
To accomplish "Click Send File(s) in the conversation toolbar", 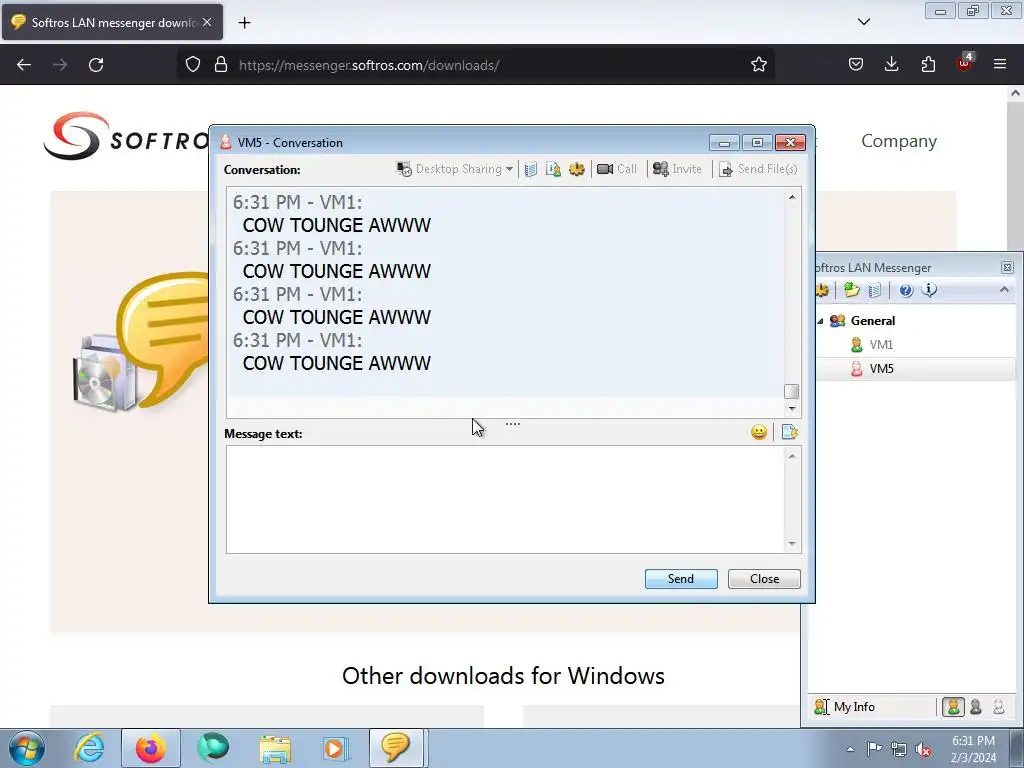I will pos(758,169).
